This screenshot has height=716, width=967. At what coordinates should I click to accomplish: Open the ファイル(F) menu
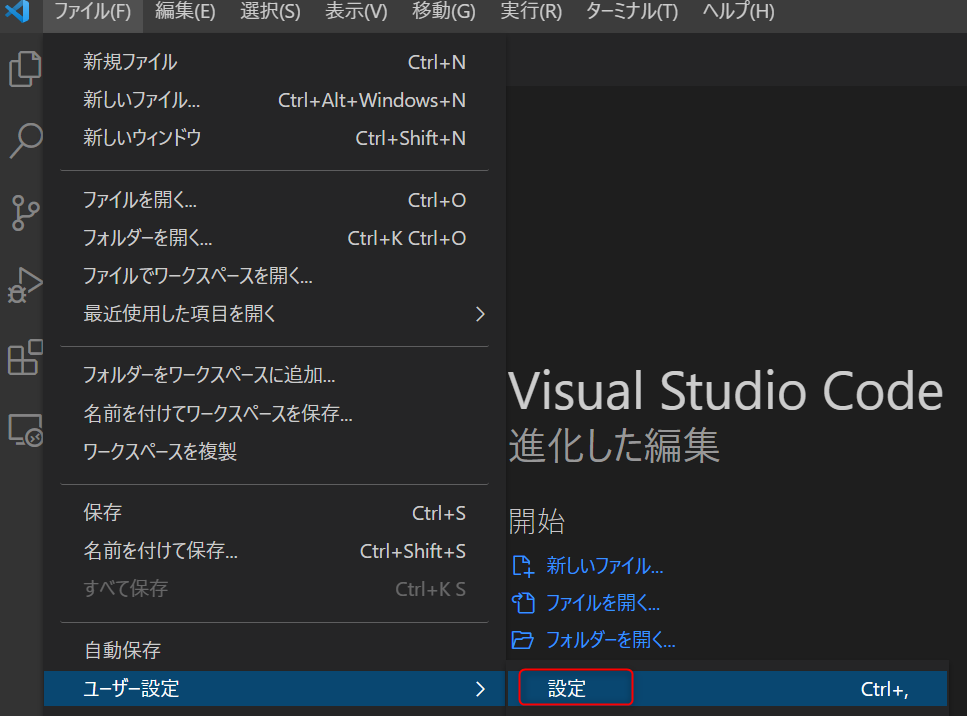[93, 11]
